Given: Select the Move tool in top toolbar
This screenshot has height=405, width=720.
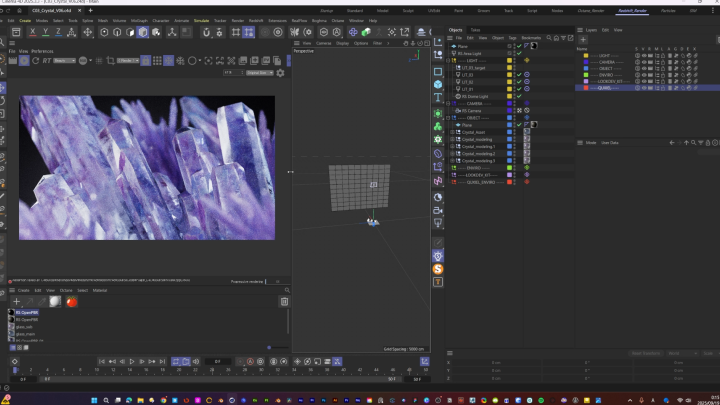Looking at the screenshot, I should point(88,32).
